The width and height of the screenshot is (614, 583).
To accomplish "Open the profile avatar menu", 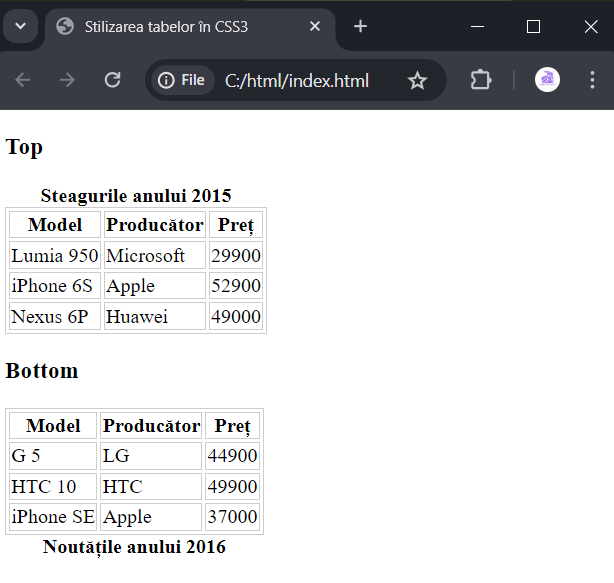I will coord(547,80).
